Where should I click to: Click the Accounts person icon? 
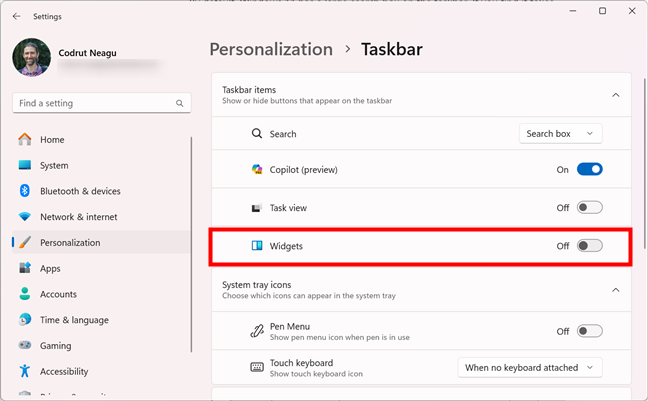click(25, 294)
